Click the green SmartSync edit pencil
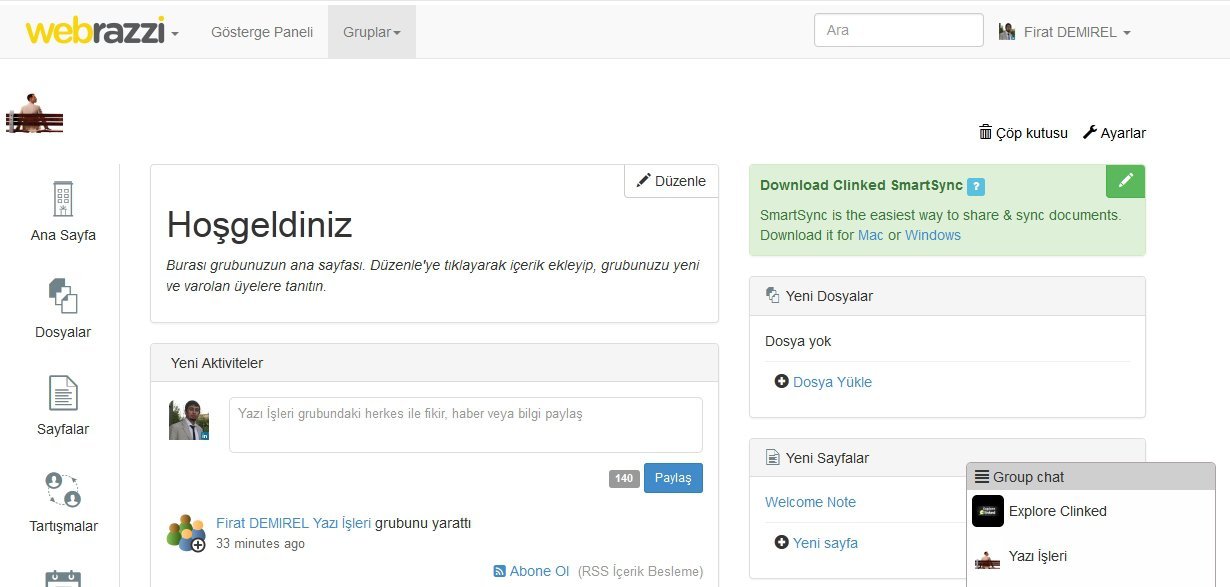This screenshot has height=587, width=1230. (x=1125, y=181)
